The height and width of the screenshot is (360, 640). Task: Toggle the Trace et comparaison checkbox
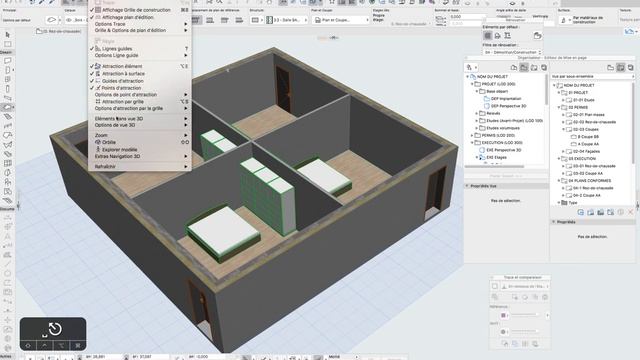[x=495, y=287]
